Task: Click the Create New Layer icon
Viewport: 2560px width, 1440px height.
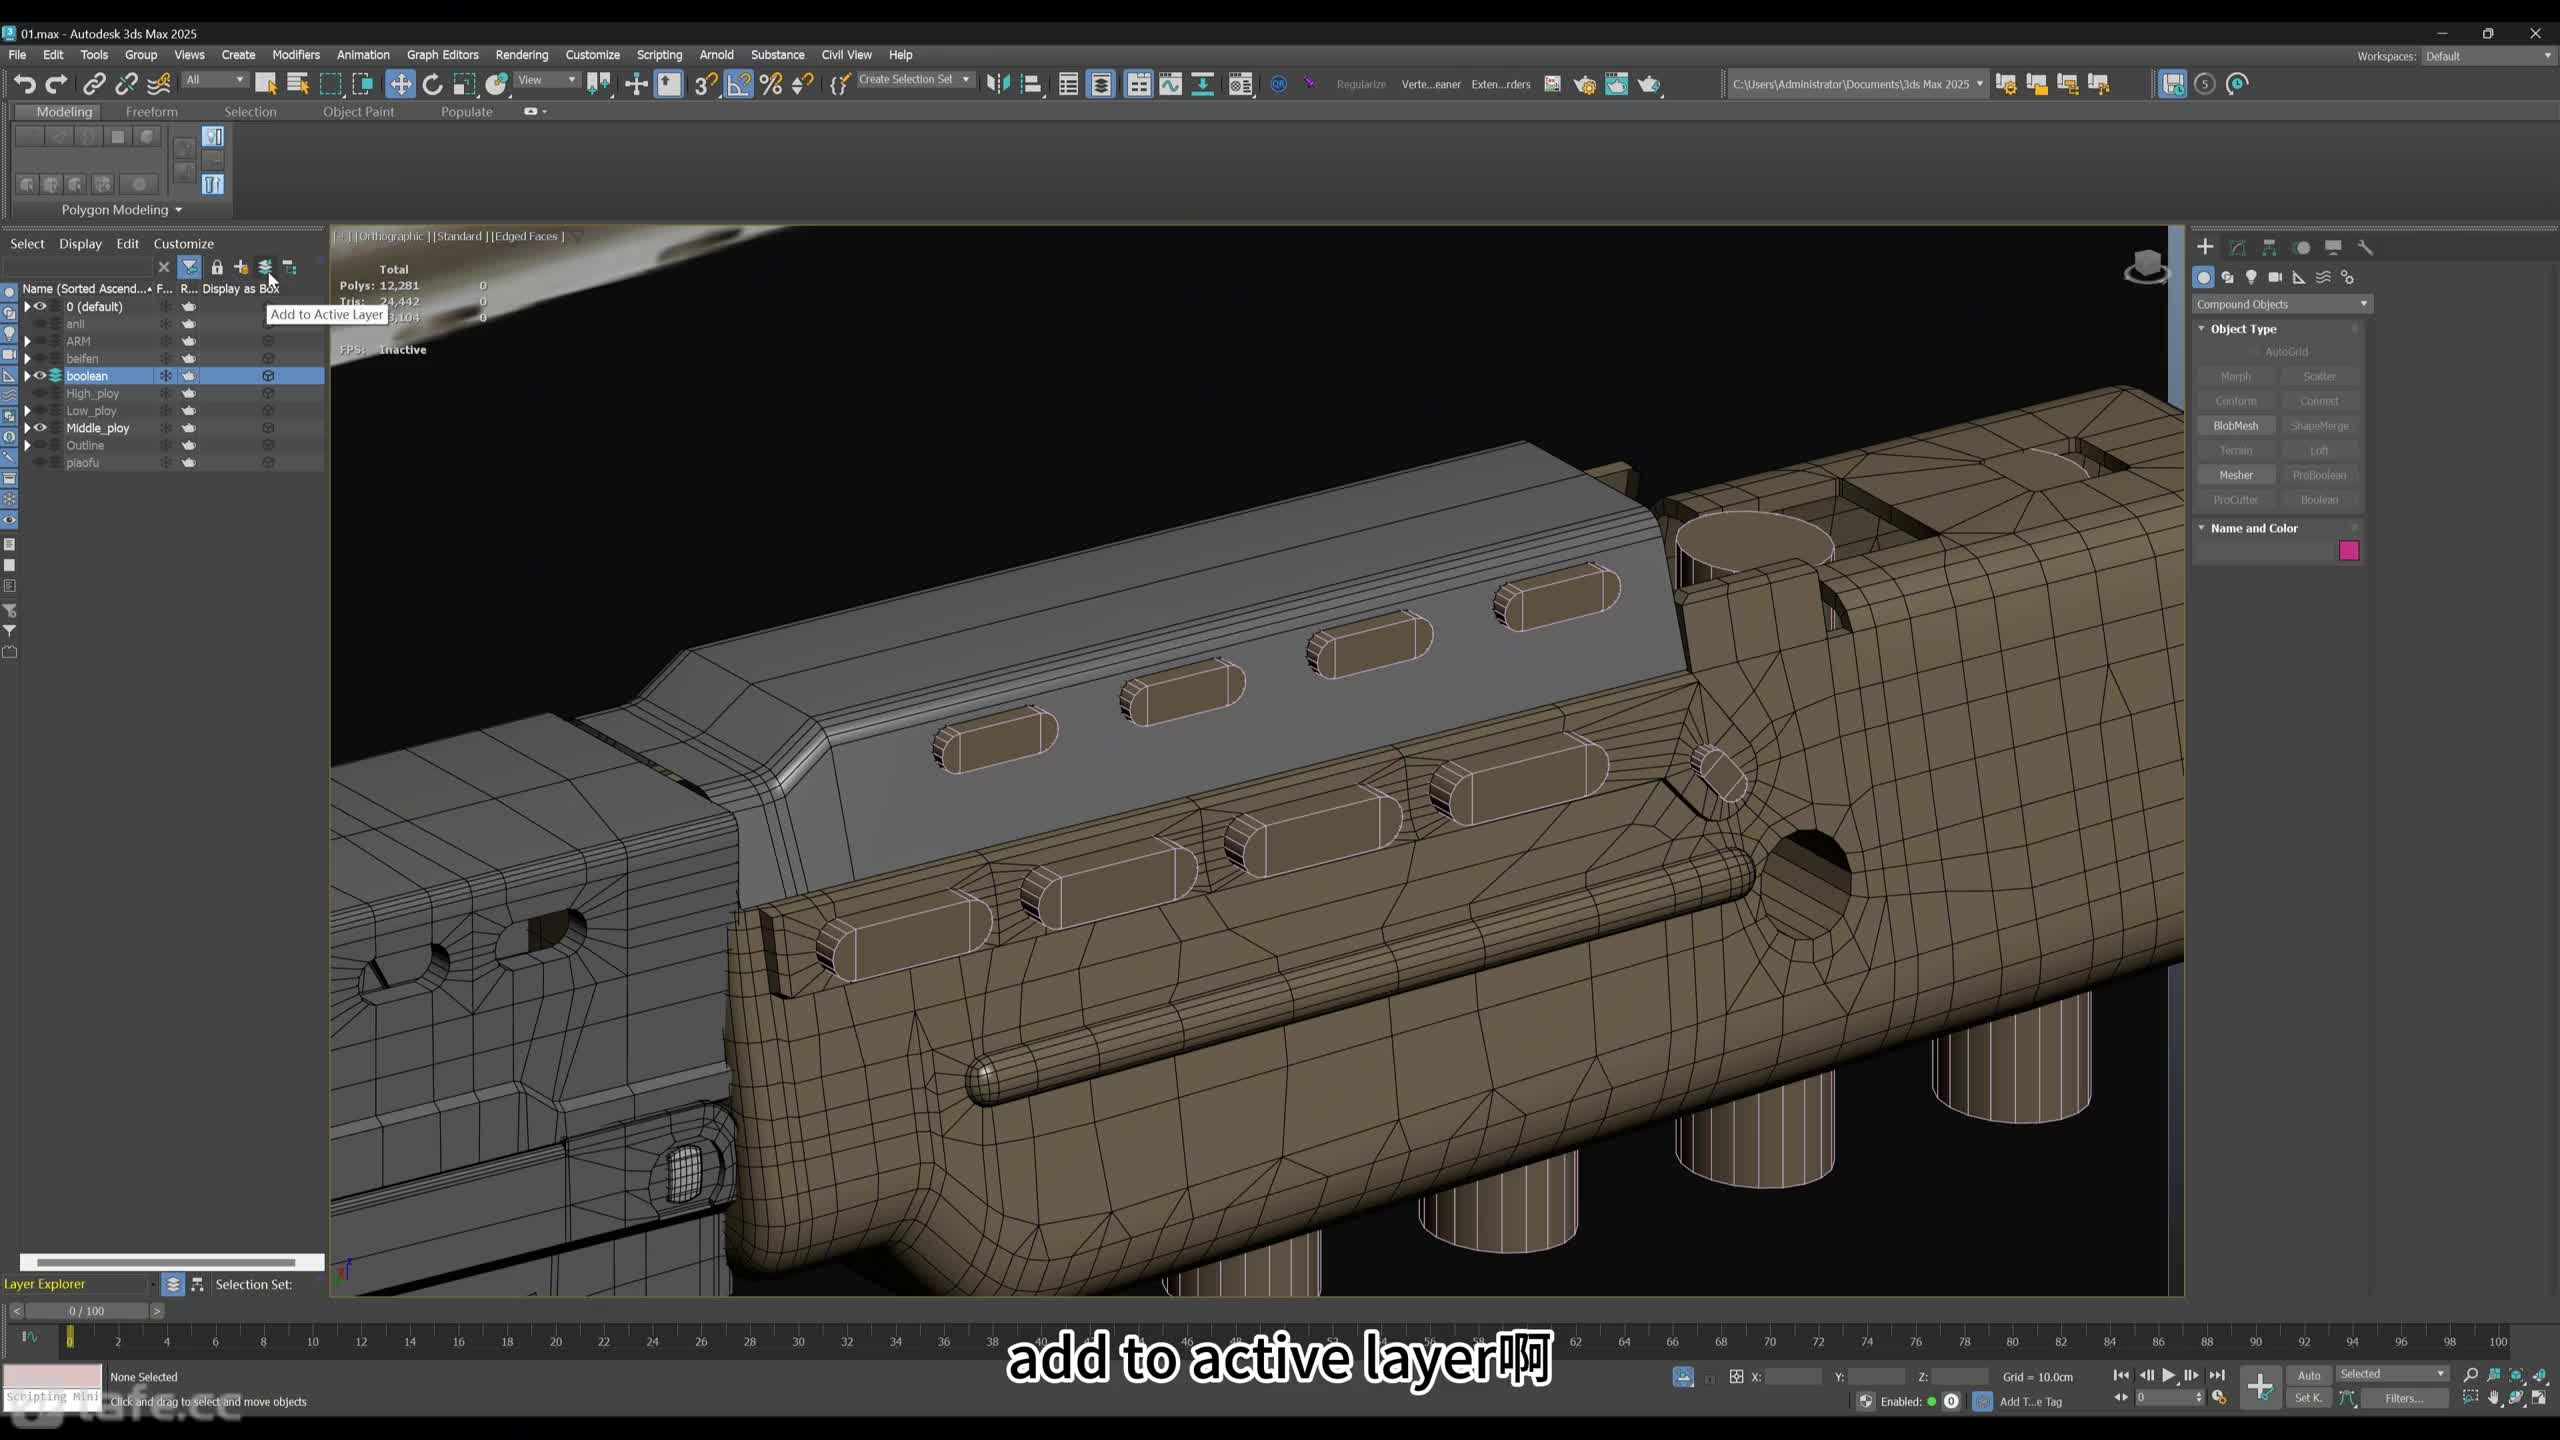Action: pyautogui.click(x=241, y=267)
